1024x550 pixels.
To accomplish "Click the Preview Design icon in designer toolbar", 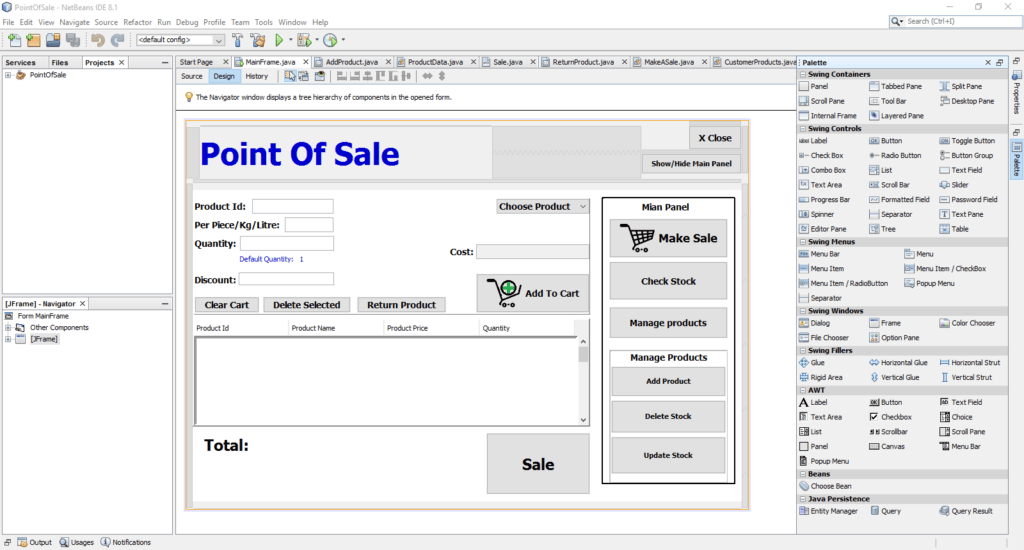I will point(319,76).
